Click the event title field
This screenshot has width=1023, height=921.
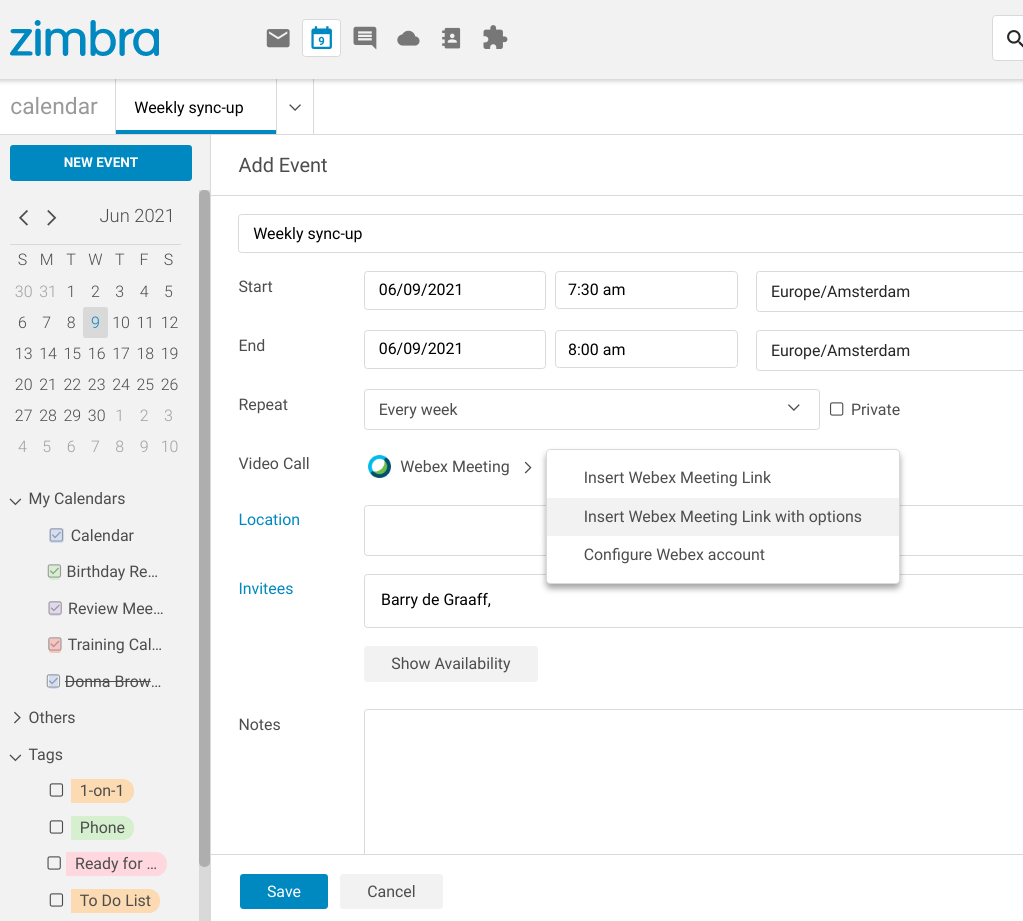(x=630, y=234)
